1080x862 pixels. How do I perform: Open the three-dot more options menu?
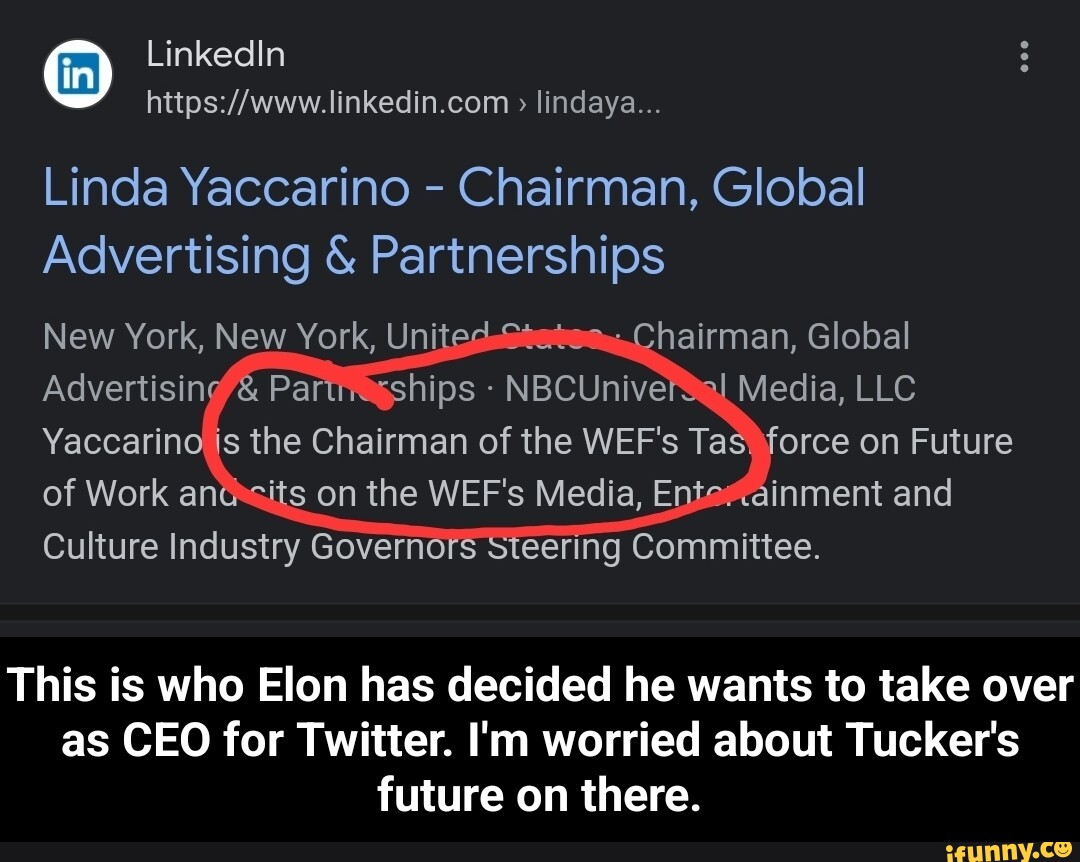click(x=1023, y=56)
